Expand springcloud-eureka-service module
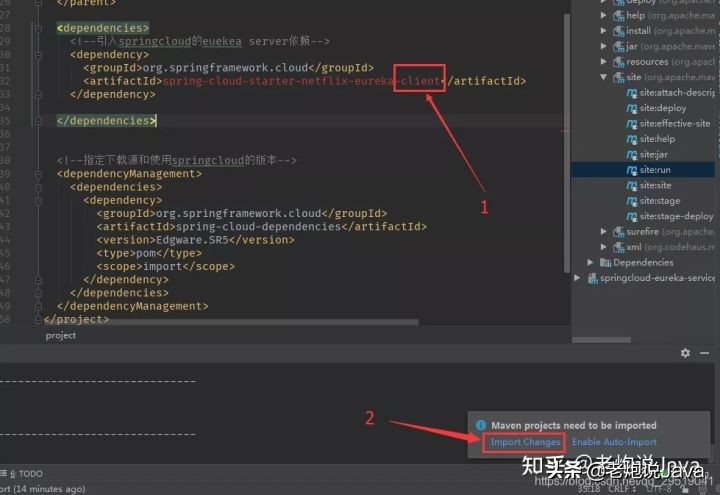 click(577, 278)
